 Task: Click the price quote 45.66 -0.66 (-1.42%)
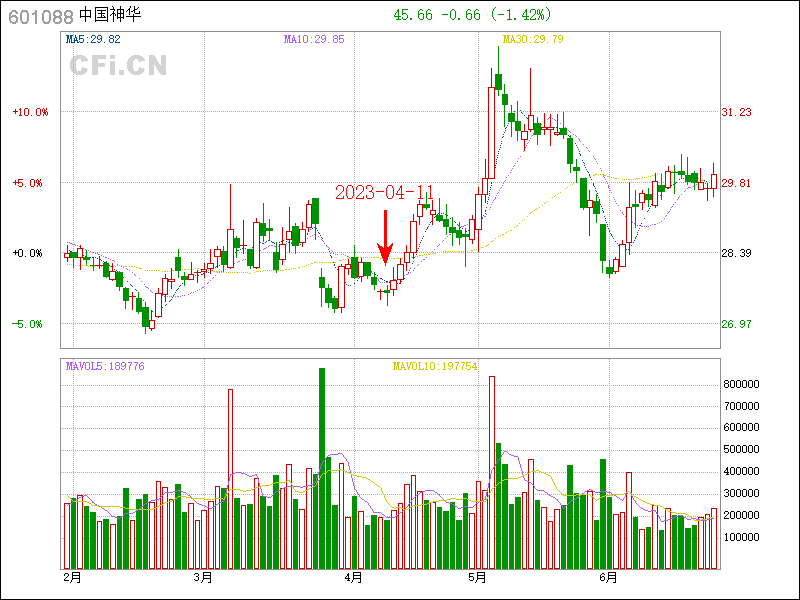472,15
